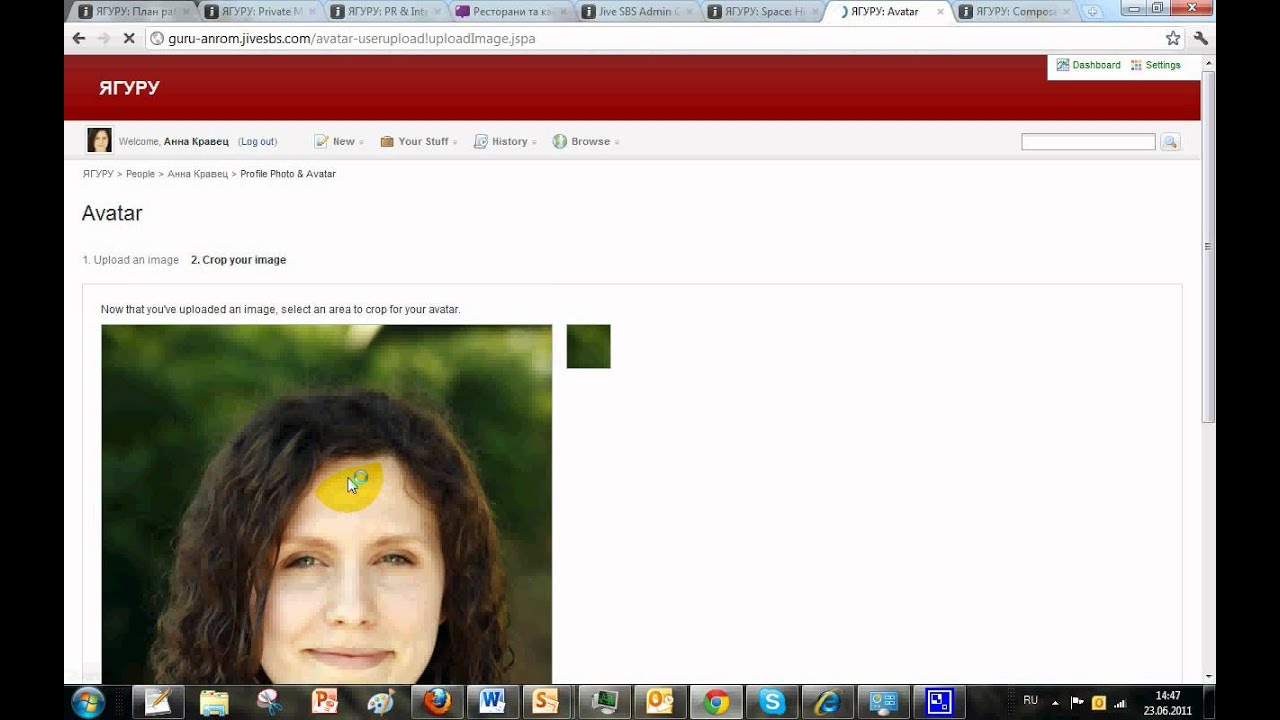1280x720 pixels.
Task: Close the 'ЯГУРУ: Avatar' tab
Action: pyautogui.click(x=940, y=12)
